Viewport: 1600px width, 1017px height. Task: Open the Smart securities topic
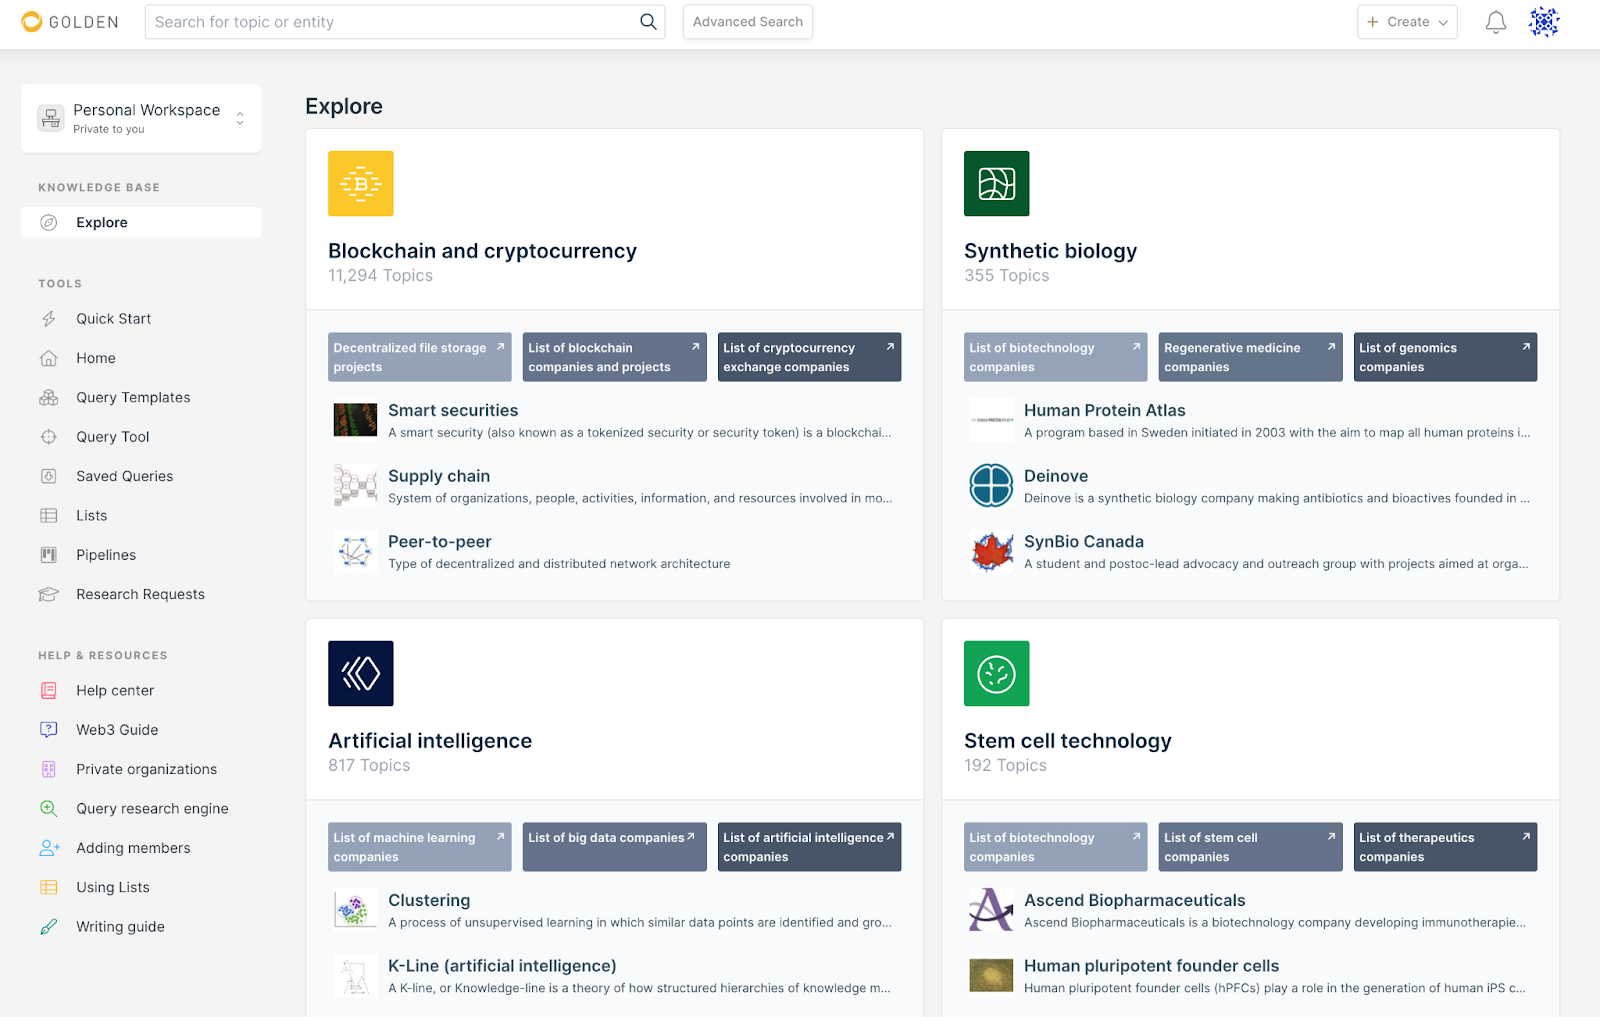pos(453,411)
